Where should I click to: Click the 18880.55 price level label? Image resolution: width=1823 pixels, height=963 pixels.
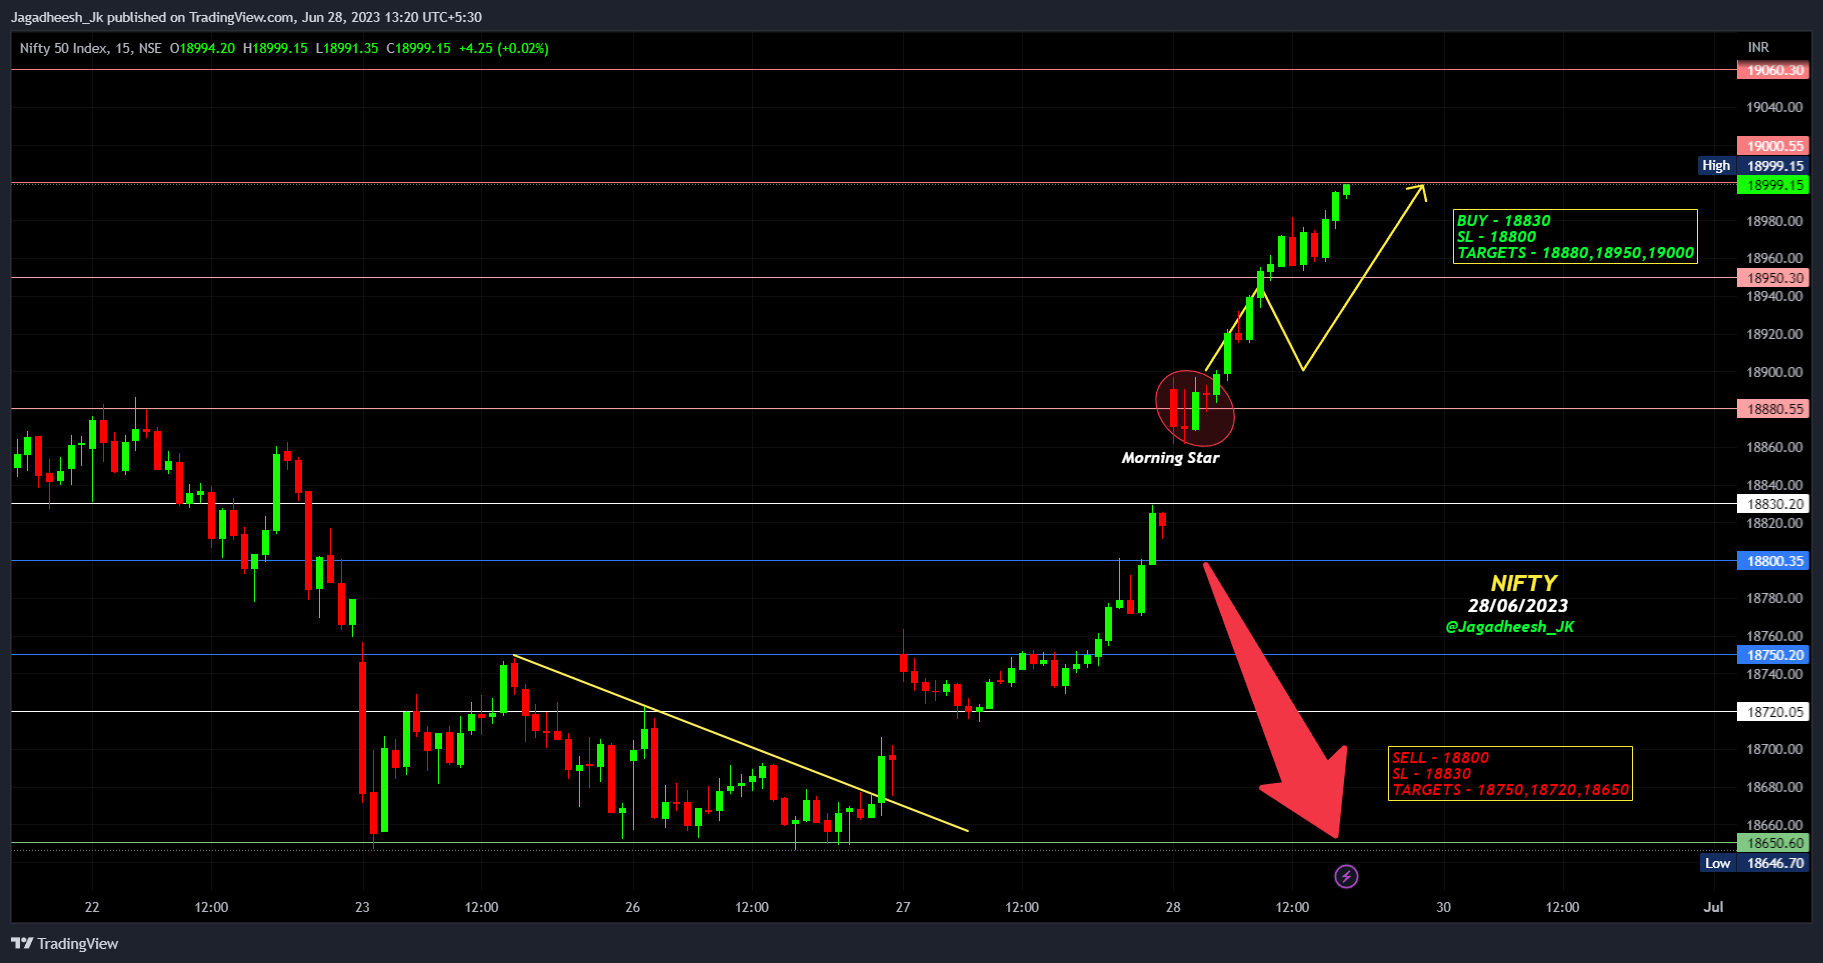[x=1773, y=409]
